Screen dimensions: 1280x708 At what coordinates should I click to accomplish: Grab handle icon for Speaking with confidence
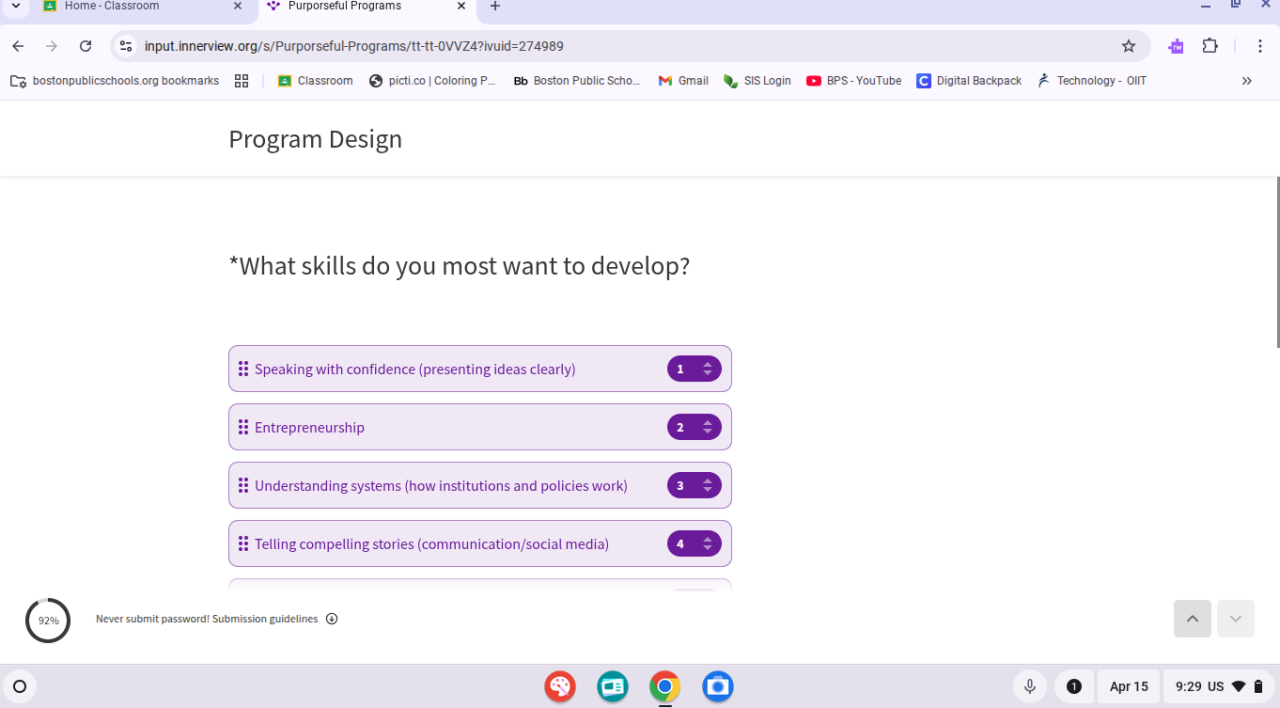point(243,369)
